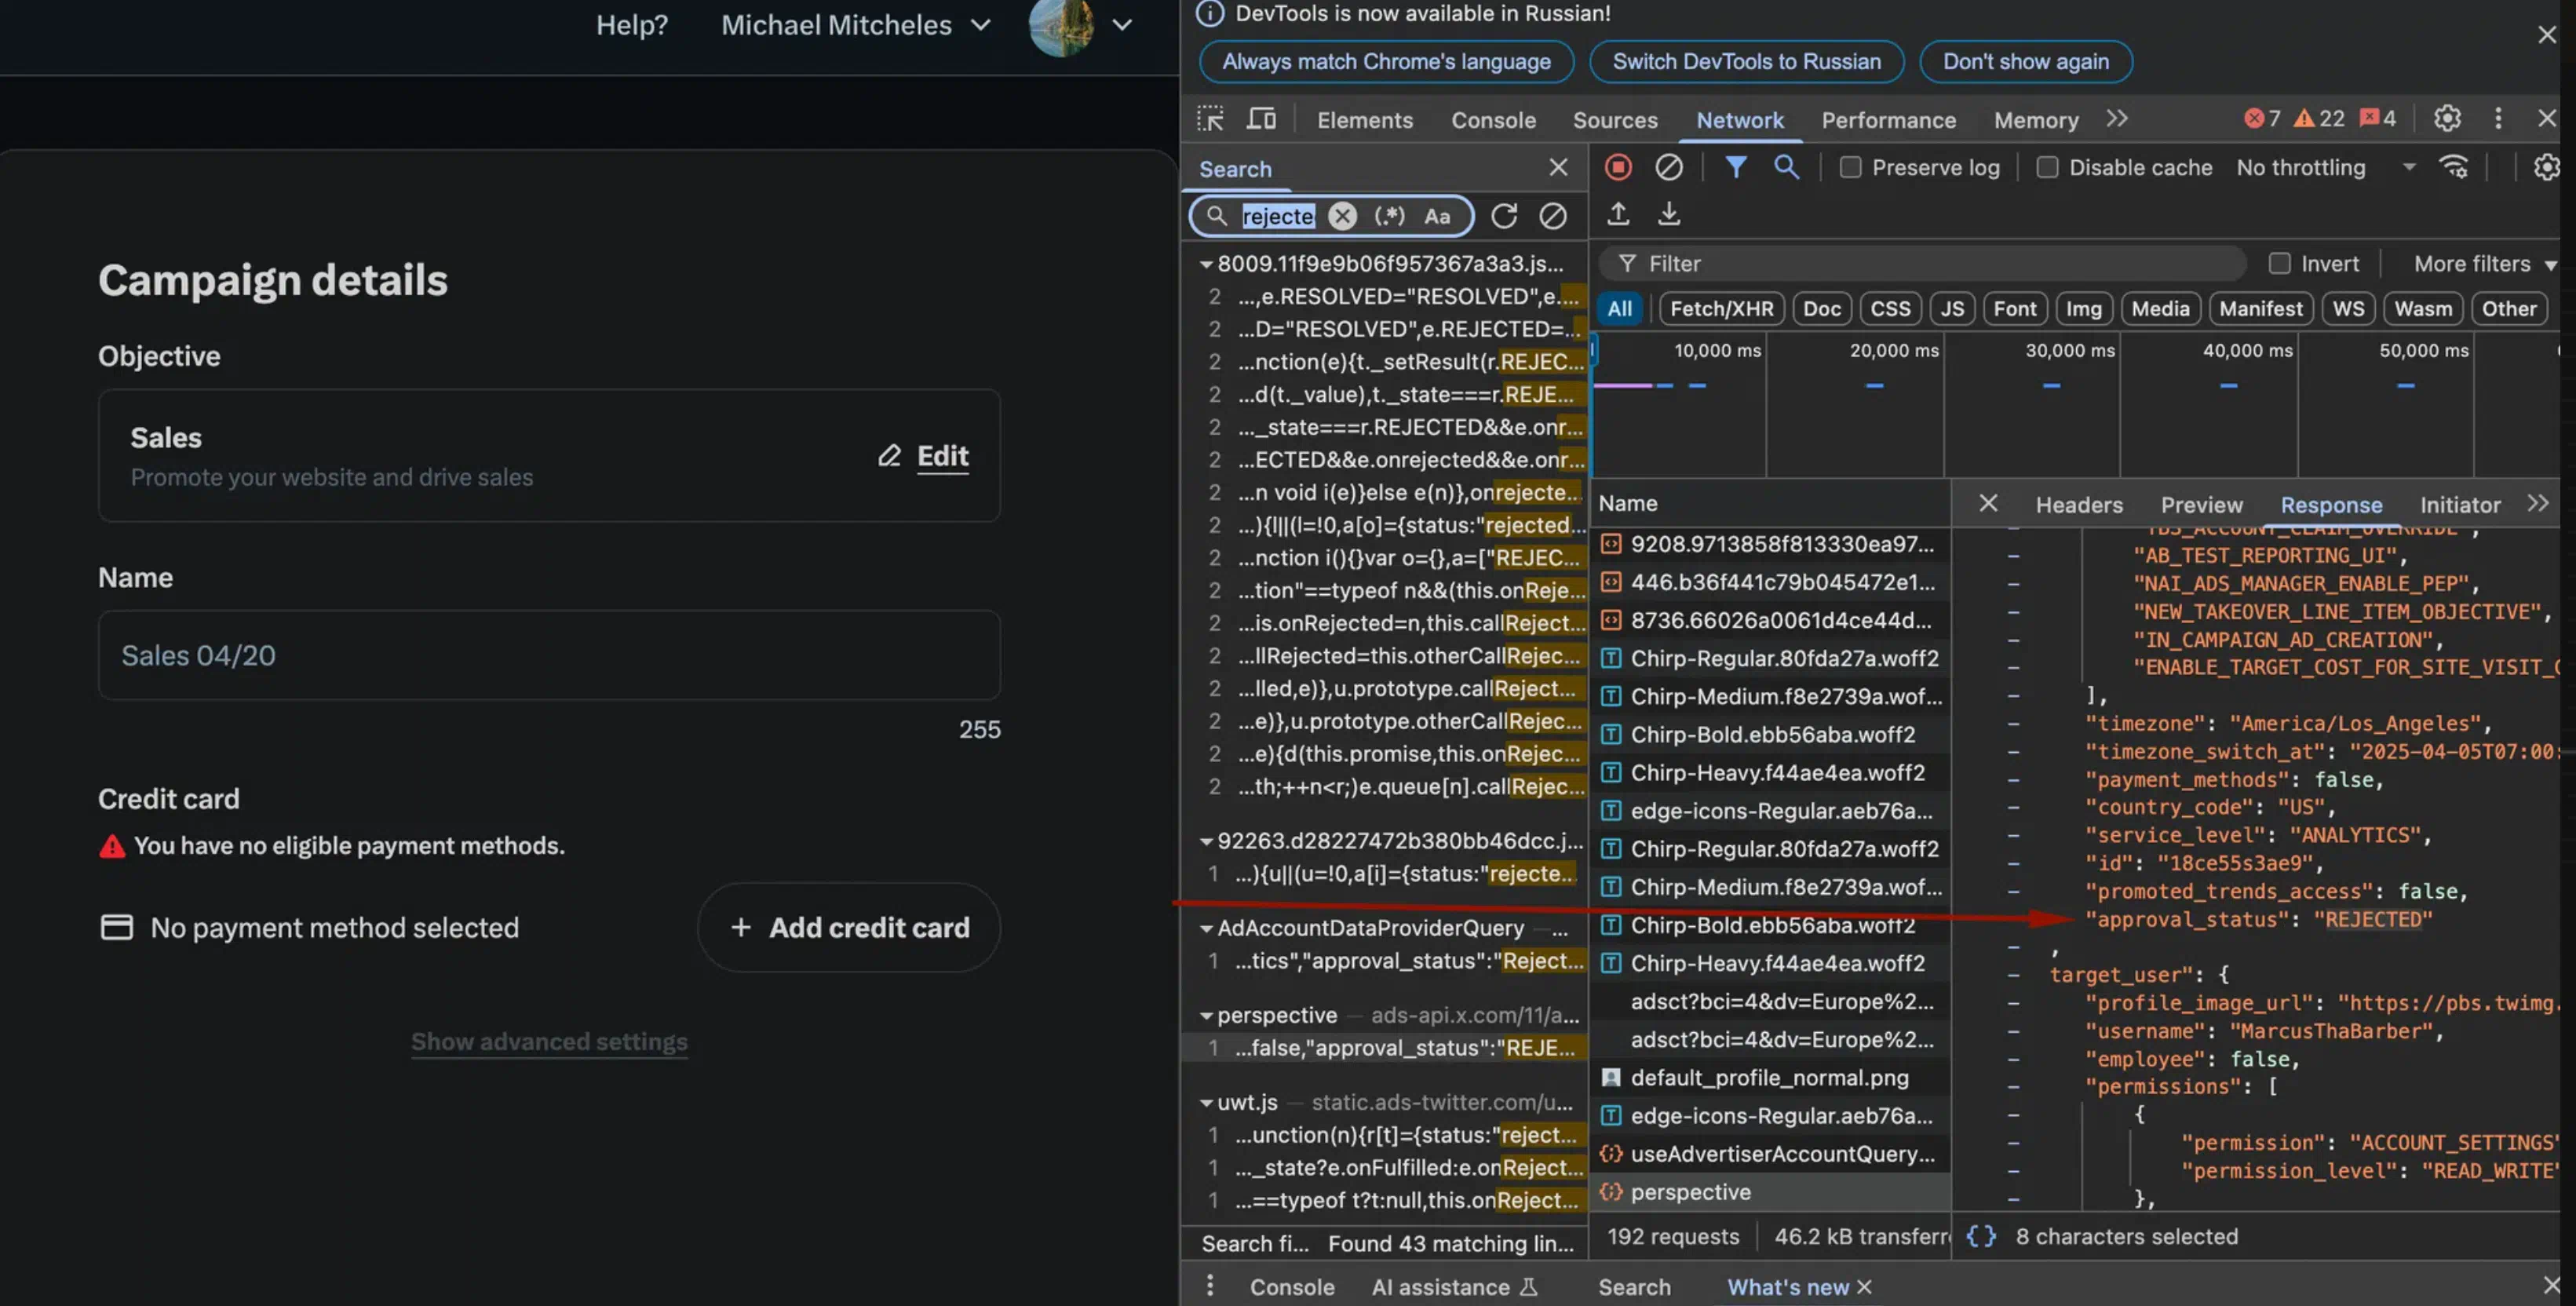Clear the network log icon

pos(1668,167)
